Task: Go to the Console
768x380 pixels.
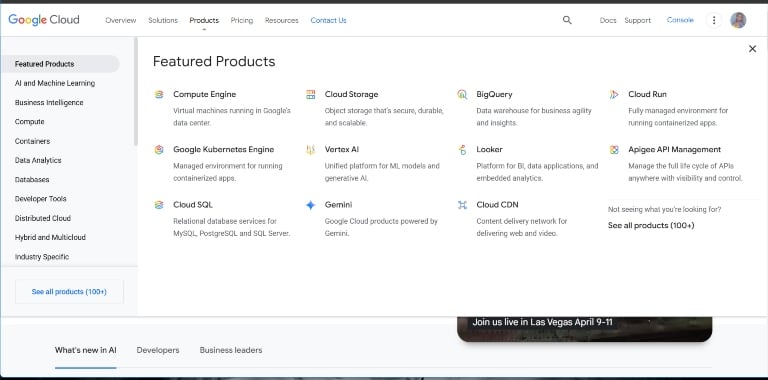Action: (x=680, y=20)
